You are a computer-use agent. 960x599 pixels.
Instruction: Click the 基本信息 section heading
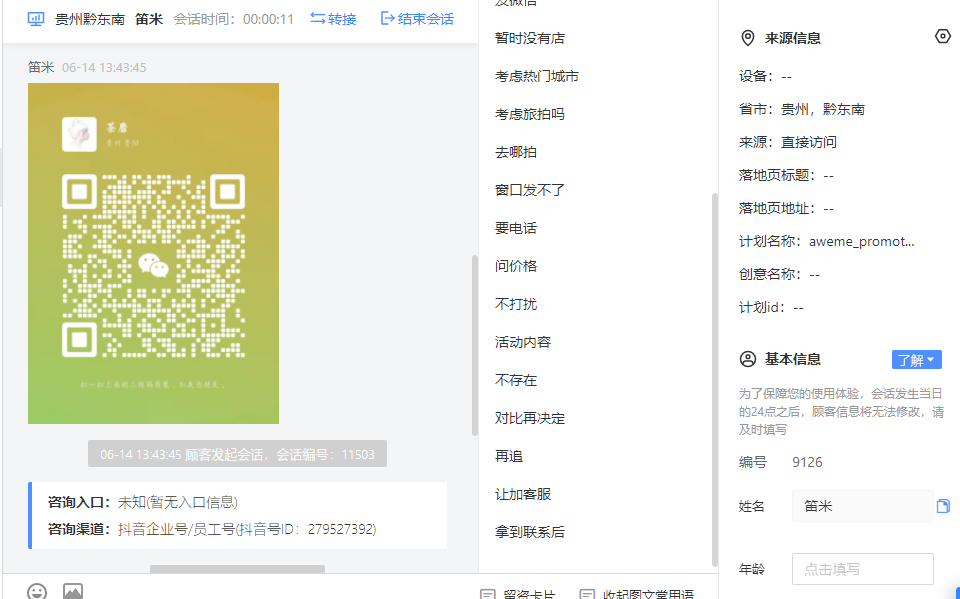[792, 359]
